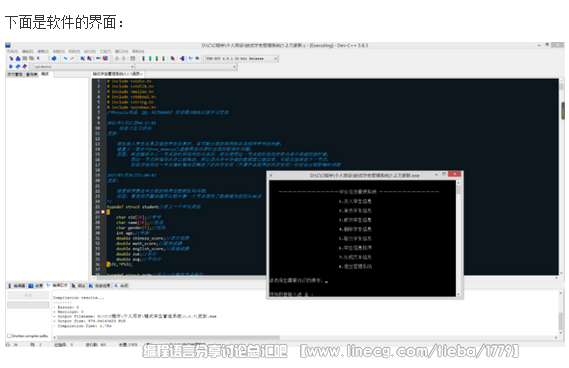
Task: Click the Save All toolbar icon
Action: click(x=32, y=58)
